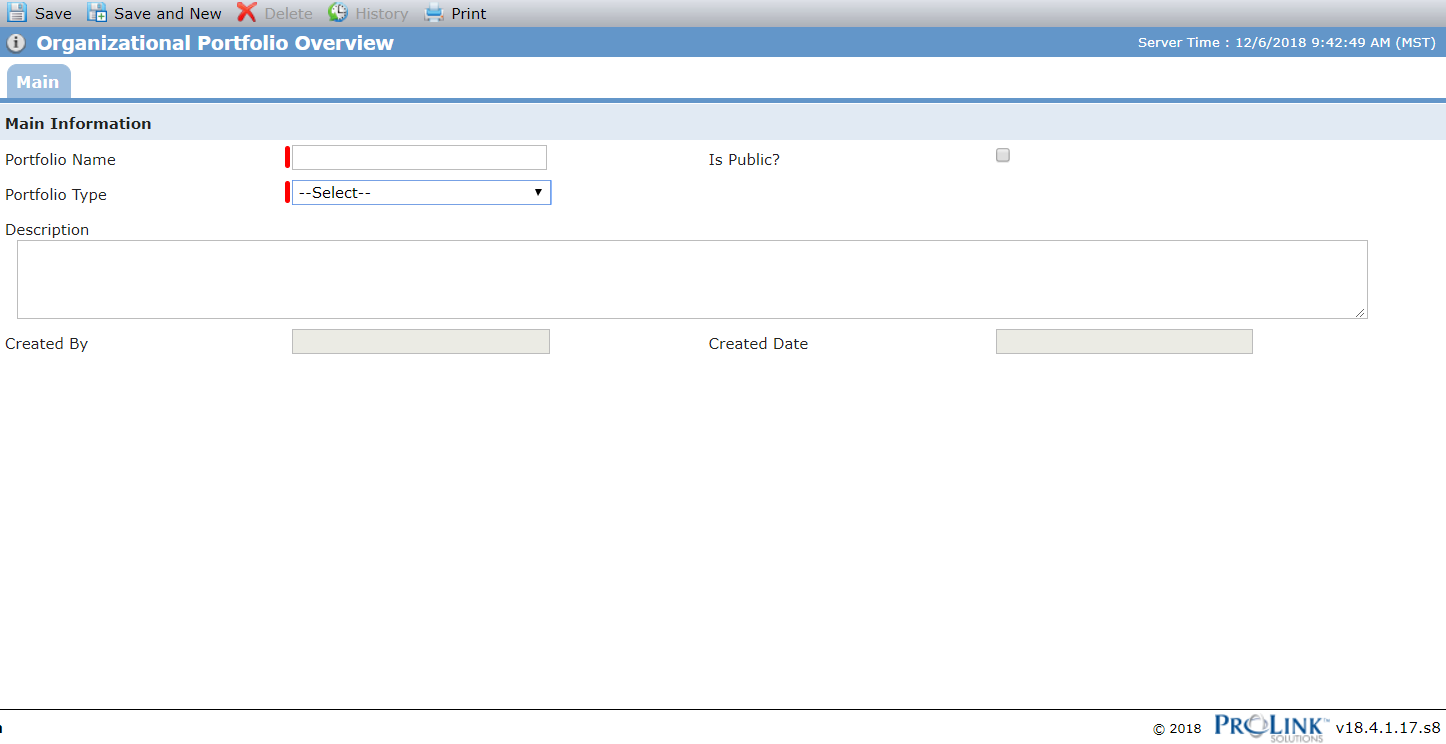Click the Description label

tap(47, 230)
